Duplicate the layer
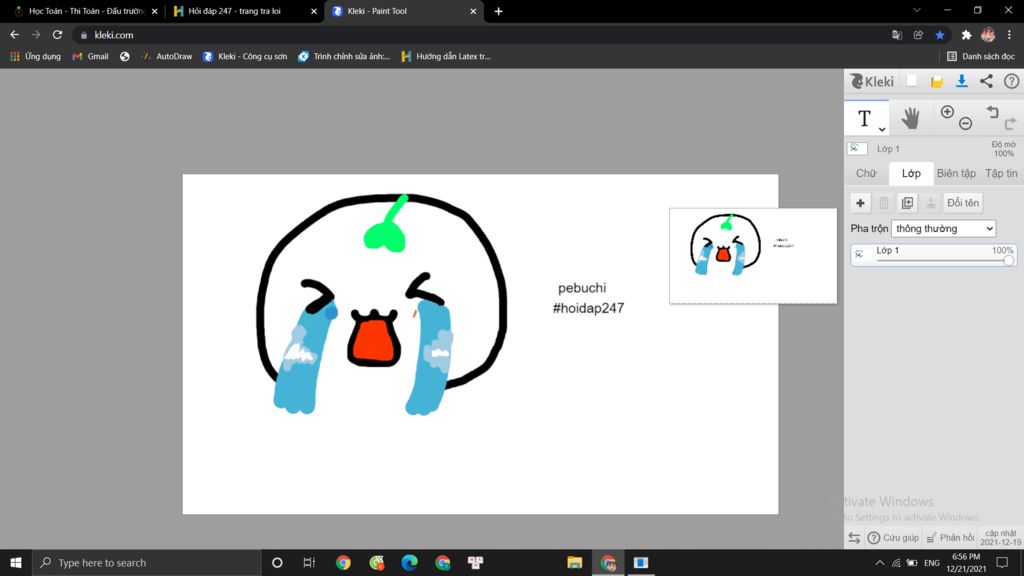The image size is (1024, 576). pyautogui.click(x=907, y=203)
